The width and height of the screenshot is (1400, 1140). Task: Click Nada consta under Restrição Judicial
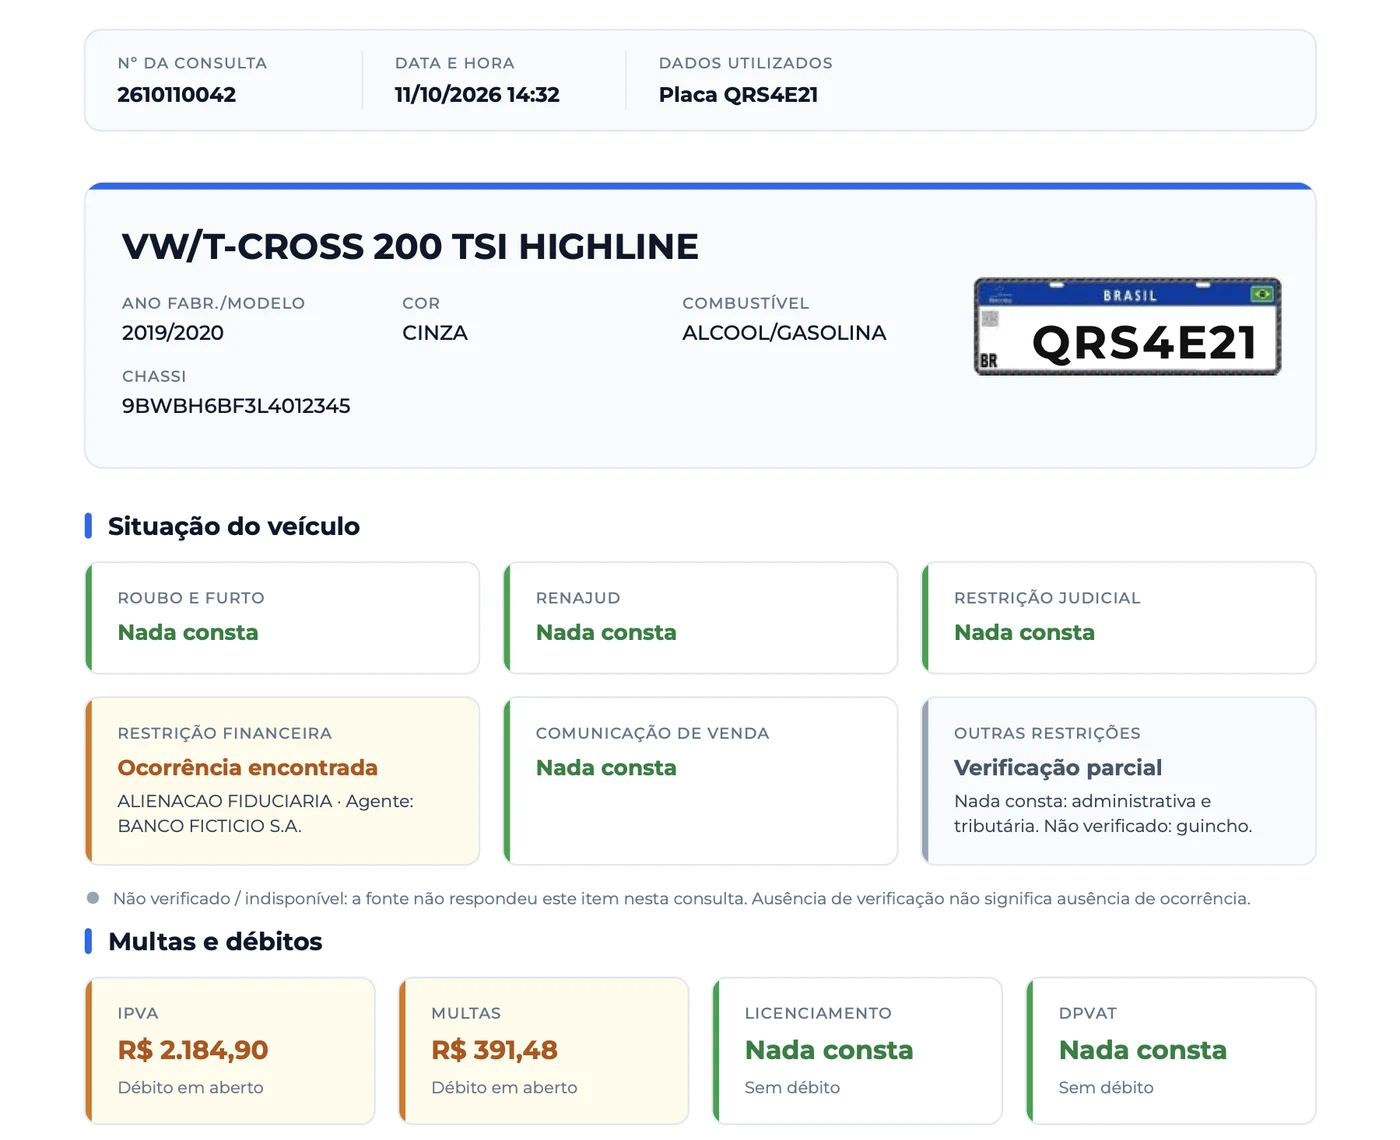(x=1024, y=633)
